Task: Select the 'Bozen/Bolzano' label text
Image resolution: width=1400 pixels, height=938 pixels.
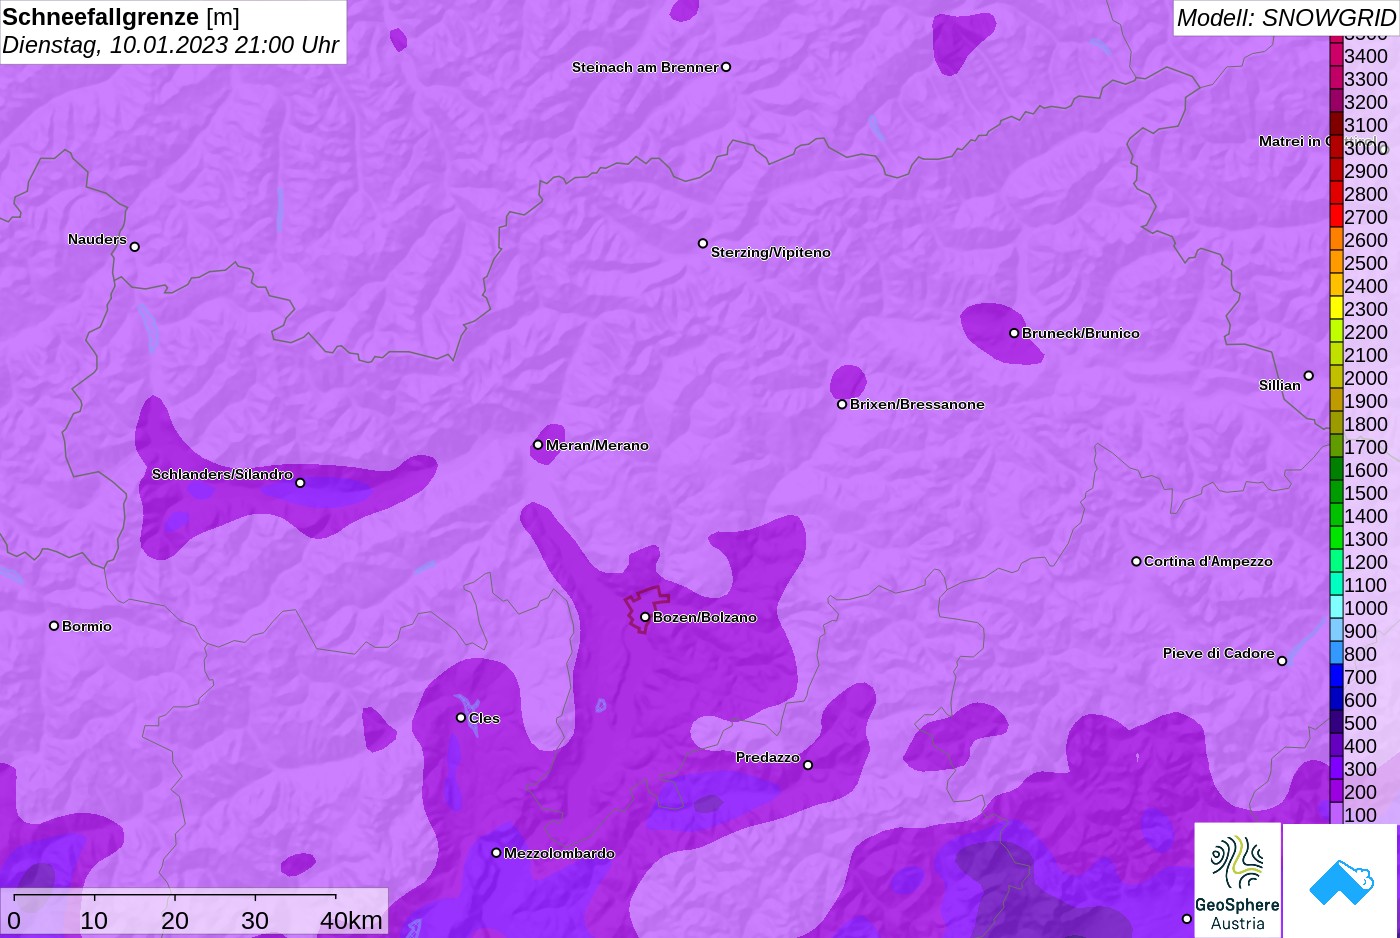Action: click(x=705, y=617)
